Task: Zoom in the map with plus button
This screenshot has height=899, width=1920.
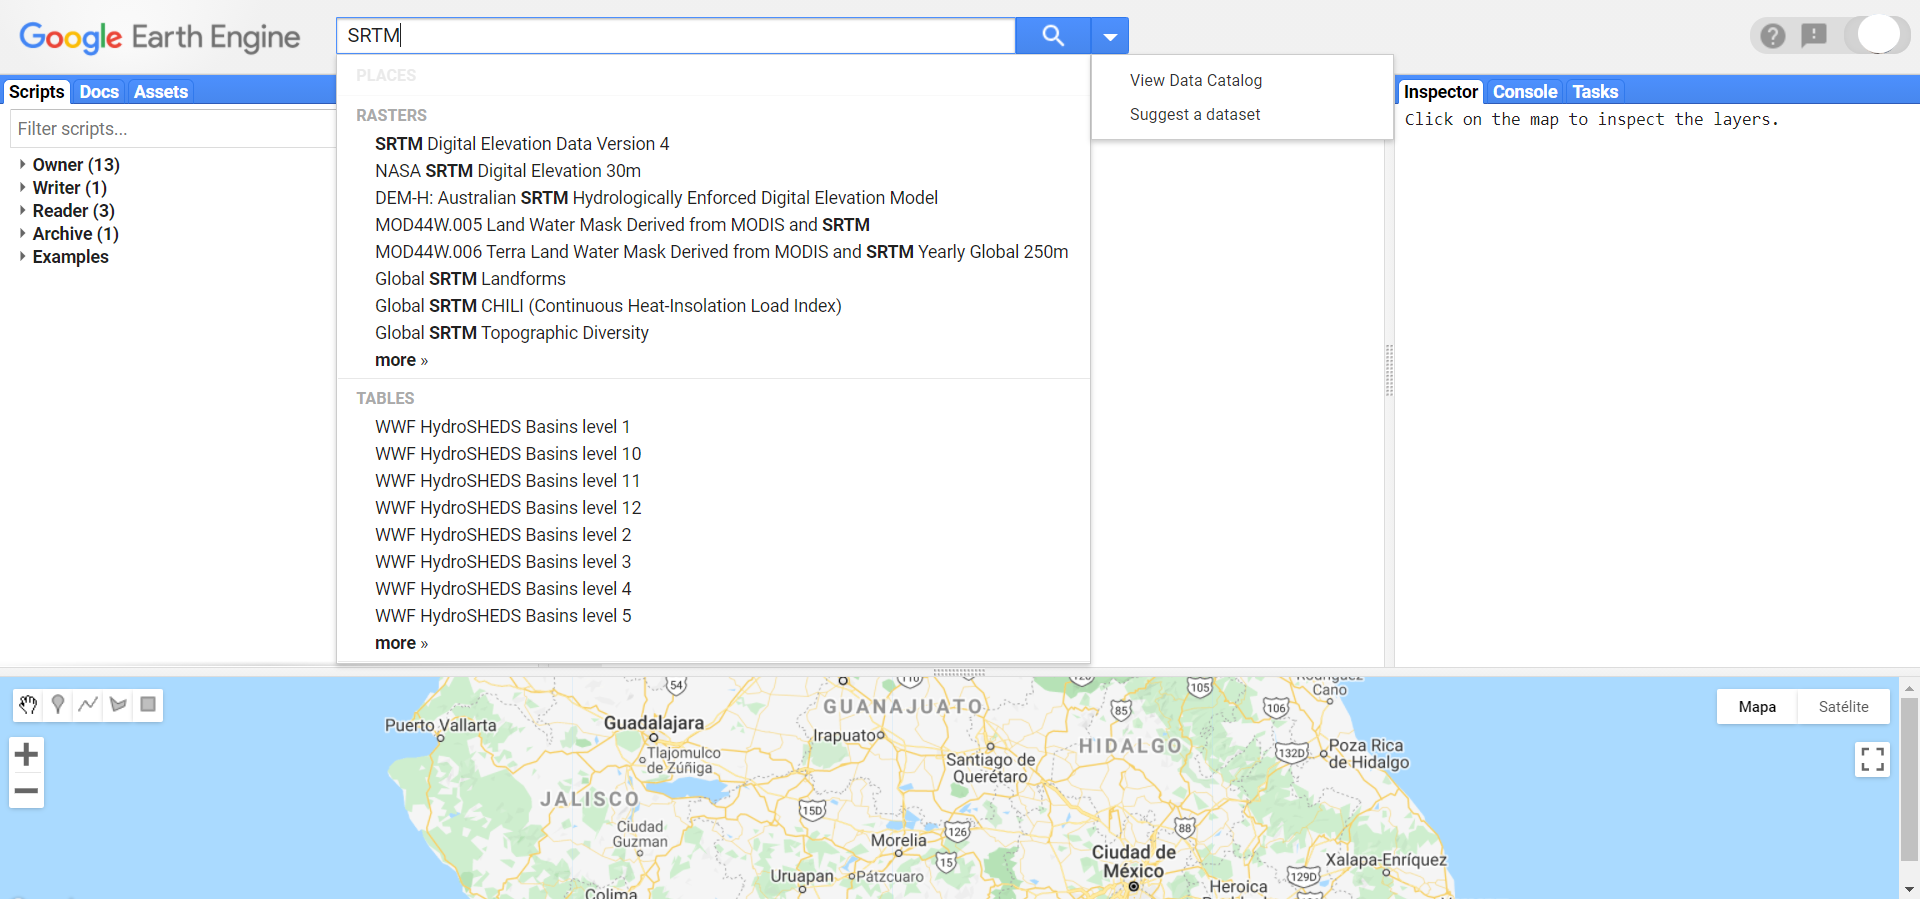Action: tap(27, 755)
